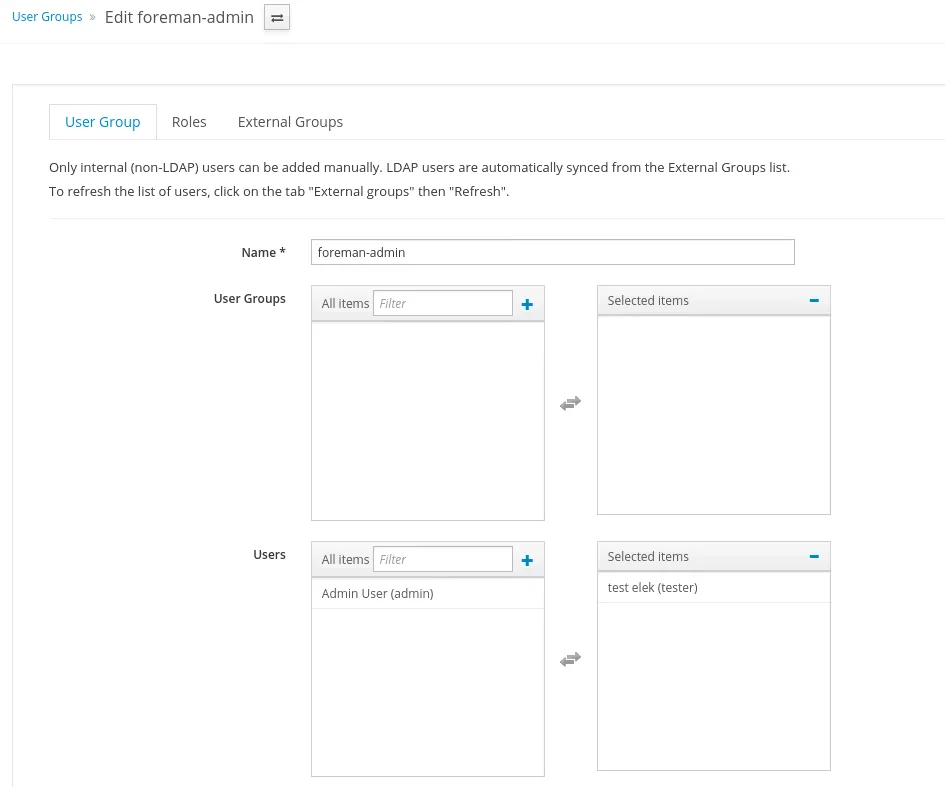This screenshot has height=787, width=945.
Task: Click the empty User Groups selected list
Action: coord(713,414)
